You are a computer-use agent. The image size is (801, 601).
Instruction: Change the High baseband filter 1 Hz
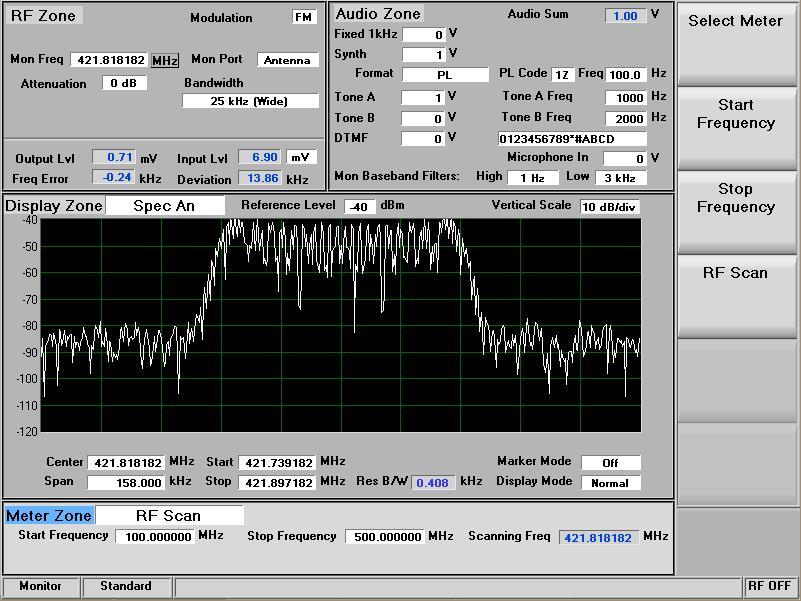(532, 177)
